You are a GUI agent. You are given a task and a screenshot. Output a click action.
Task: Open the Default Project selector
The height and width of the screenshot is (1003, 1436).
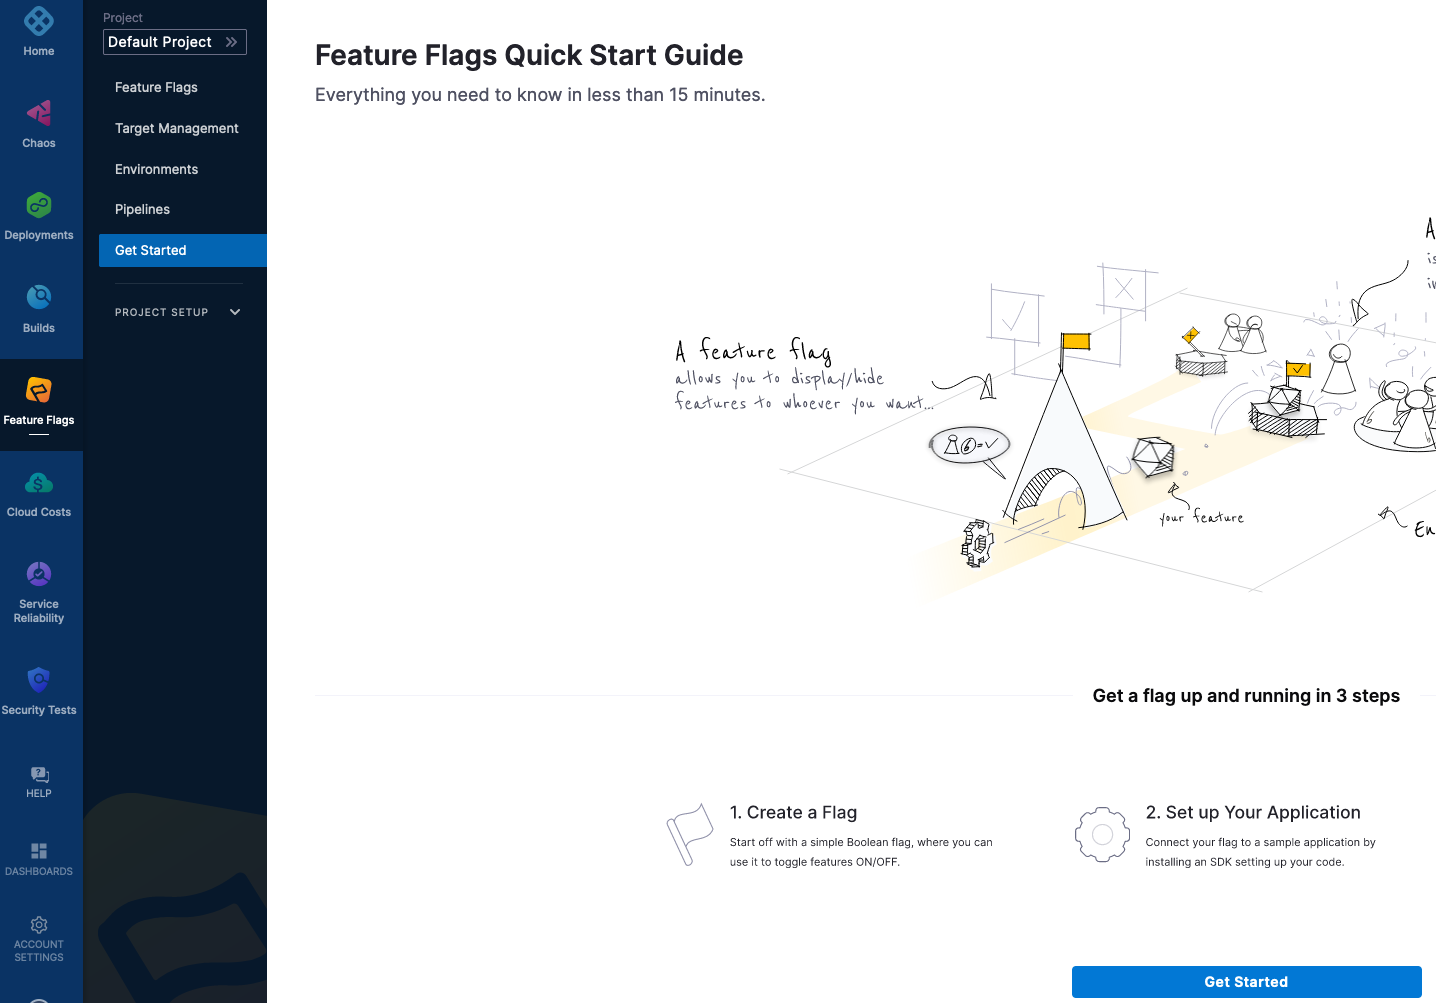(x=162, y=42)
